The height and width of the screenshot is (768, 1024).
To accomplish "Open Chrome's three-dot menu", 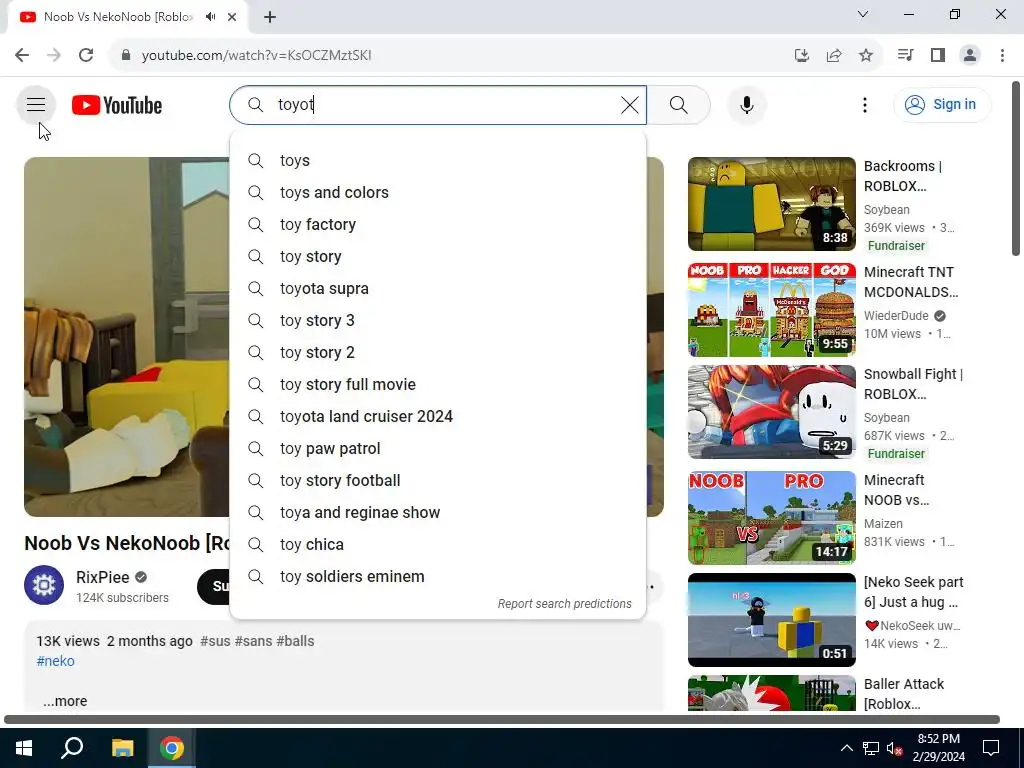I will click(1002, 55).
